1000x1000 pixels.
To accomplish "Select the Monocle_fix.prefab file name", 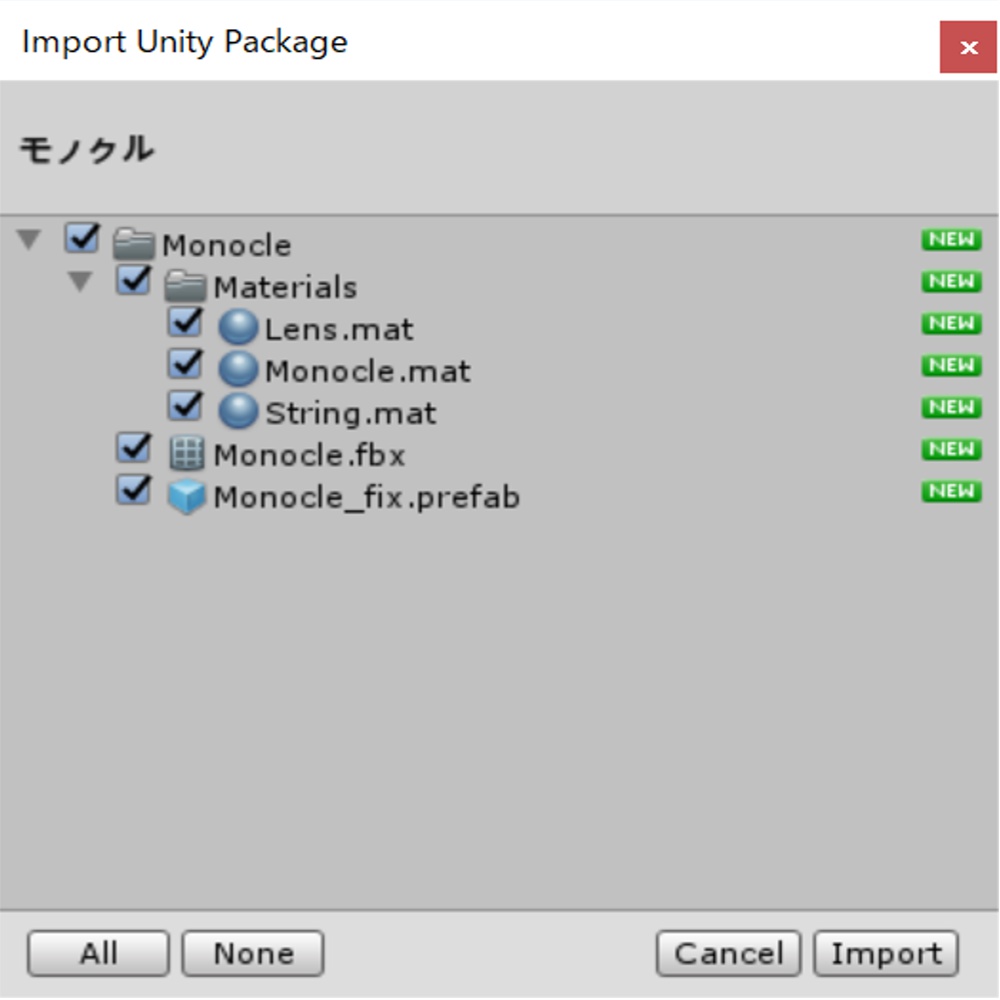I will 366,497.
